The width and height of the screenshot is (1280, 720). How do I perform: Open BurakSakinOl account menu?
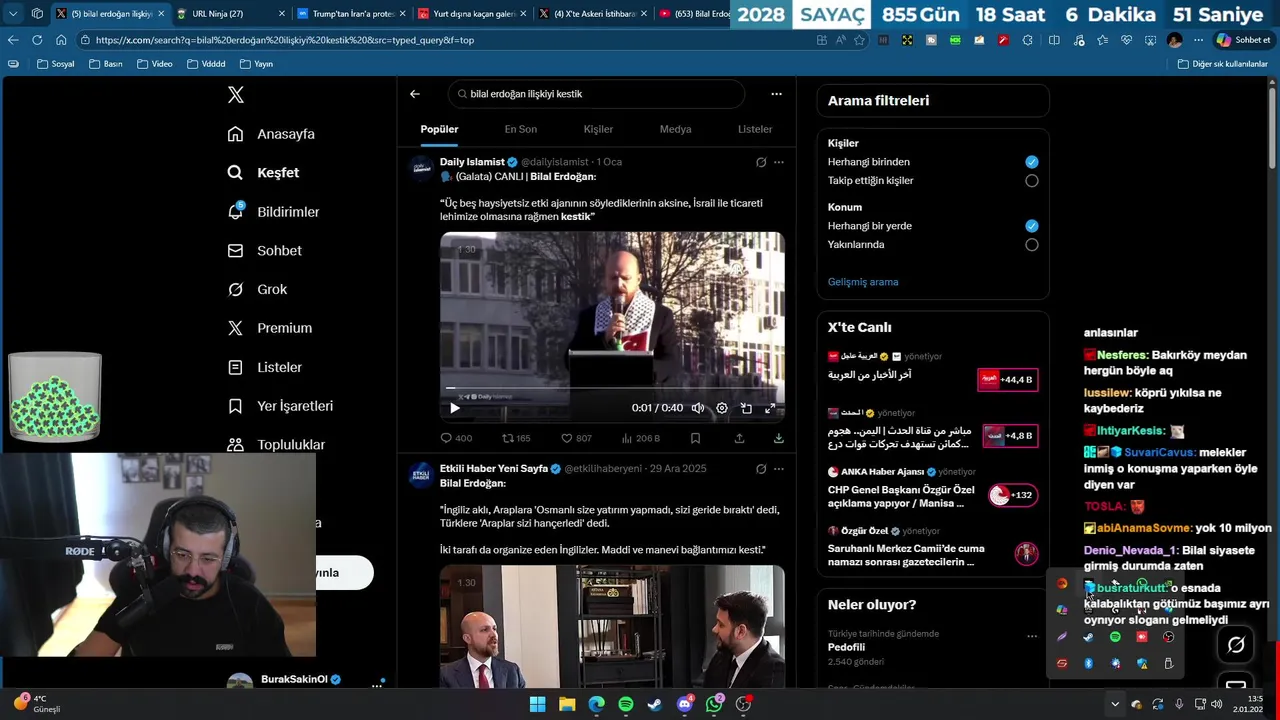click(x=377, y=684)
